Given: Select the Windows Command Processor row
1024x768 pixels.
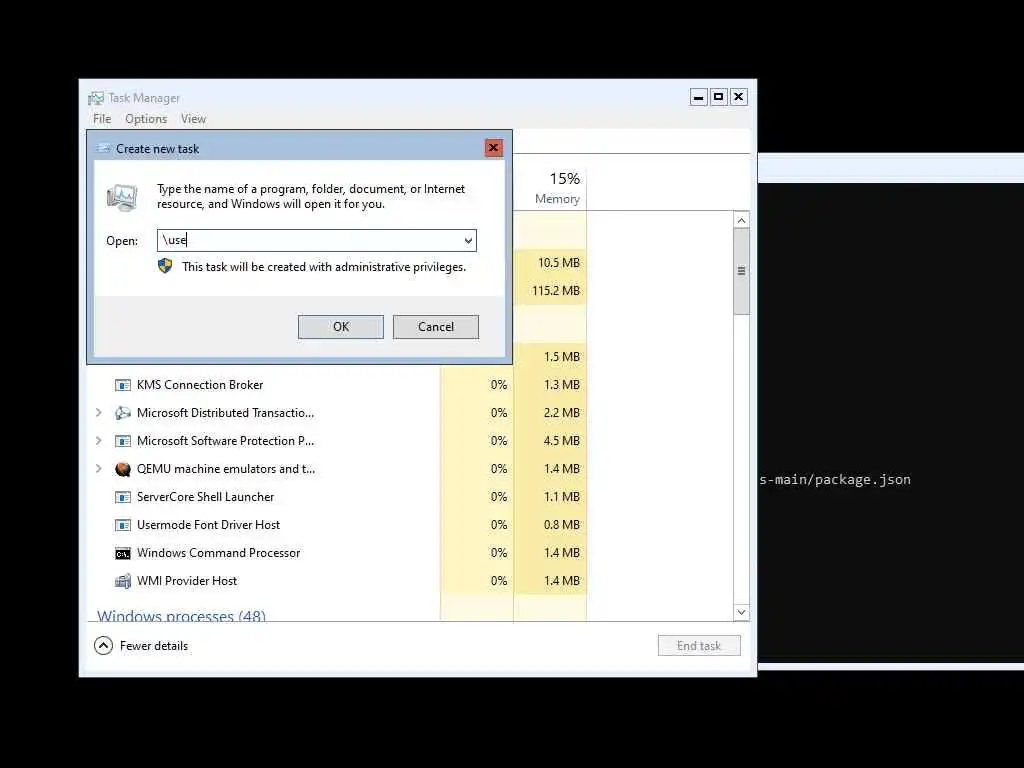Looking at the screenshot, I should (x=337, y=553).
